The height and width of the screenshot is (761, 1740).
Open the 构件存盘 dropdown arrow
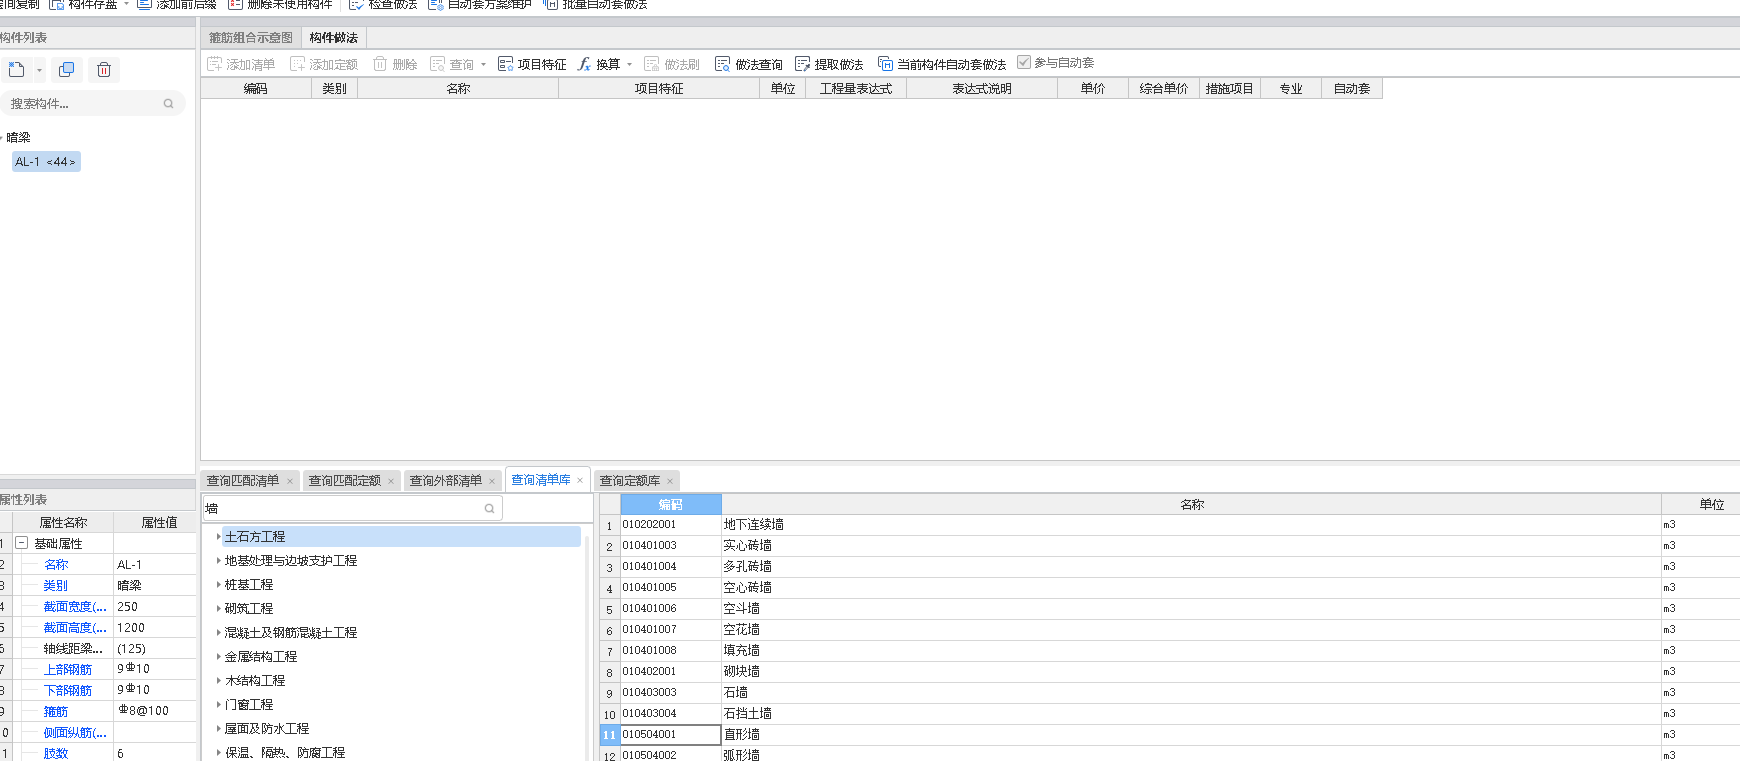pyautogui.click(x=127, y=4)
